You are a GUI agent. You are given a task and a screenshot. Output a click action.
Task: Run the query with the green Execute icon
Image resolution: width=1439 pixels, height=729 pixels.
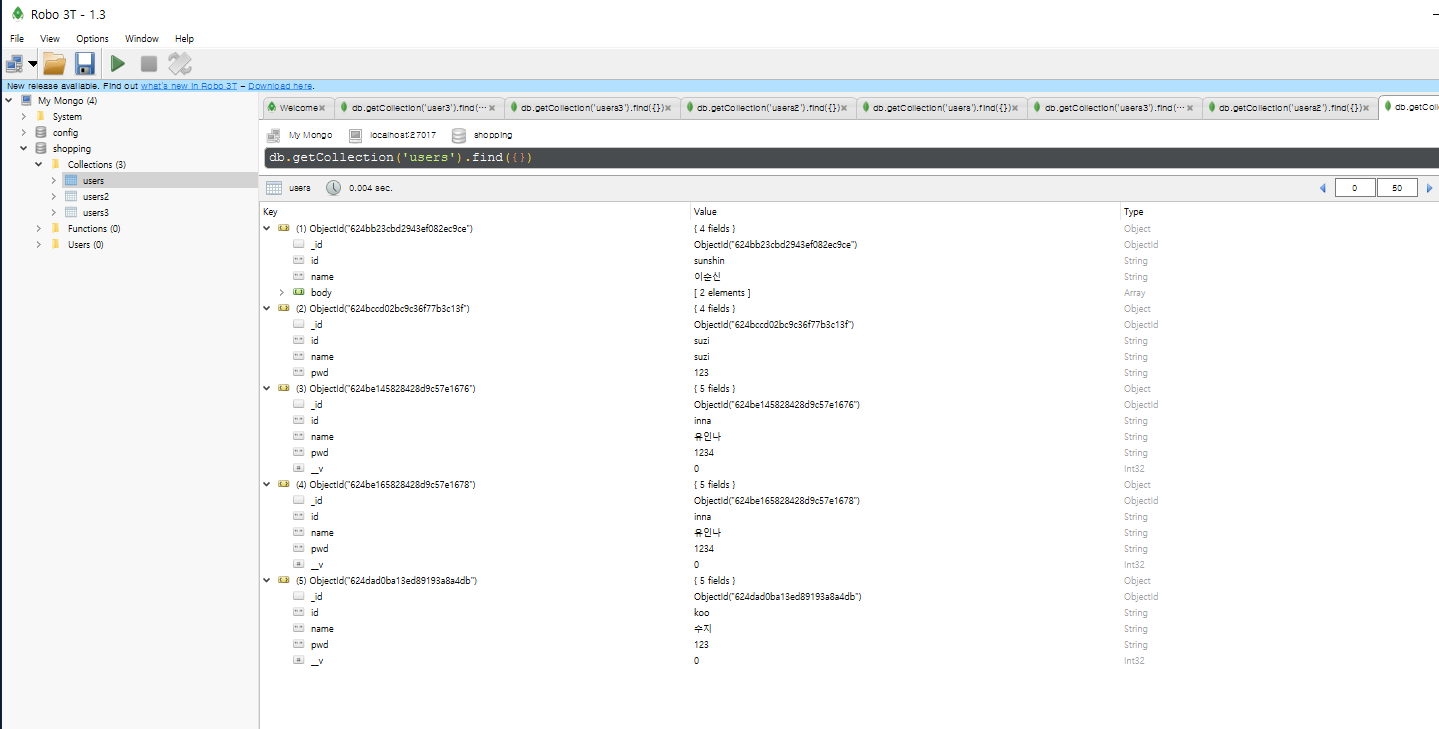(118, 64)
